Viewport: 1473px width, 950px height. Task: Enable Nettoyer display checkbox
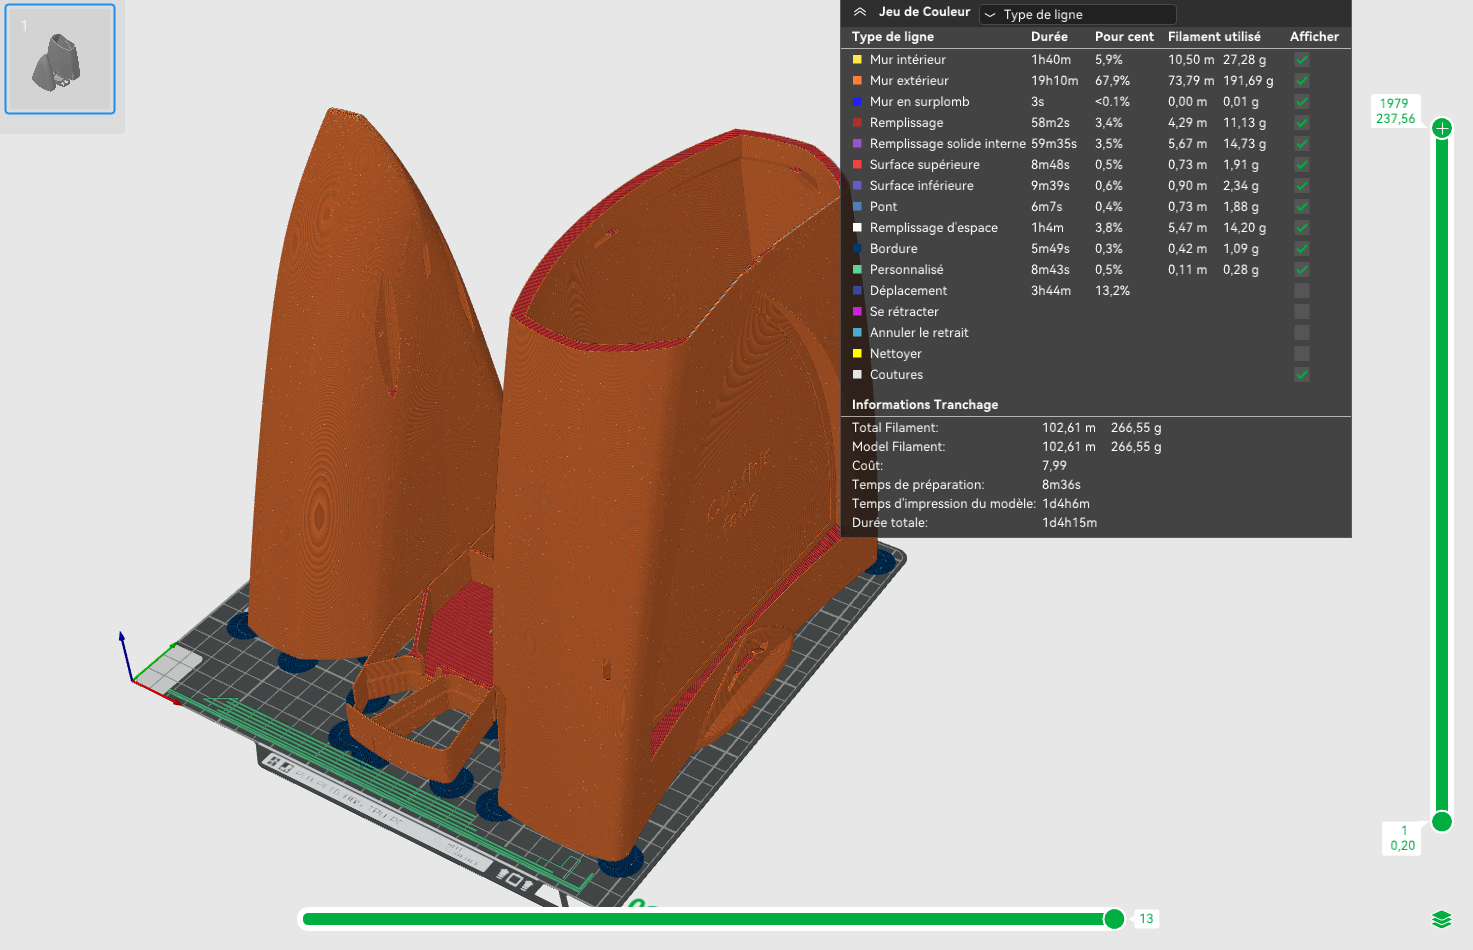[1301, 354]
